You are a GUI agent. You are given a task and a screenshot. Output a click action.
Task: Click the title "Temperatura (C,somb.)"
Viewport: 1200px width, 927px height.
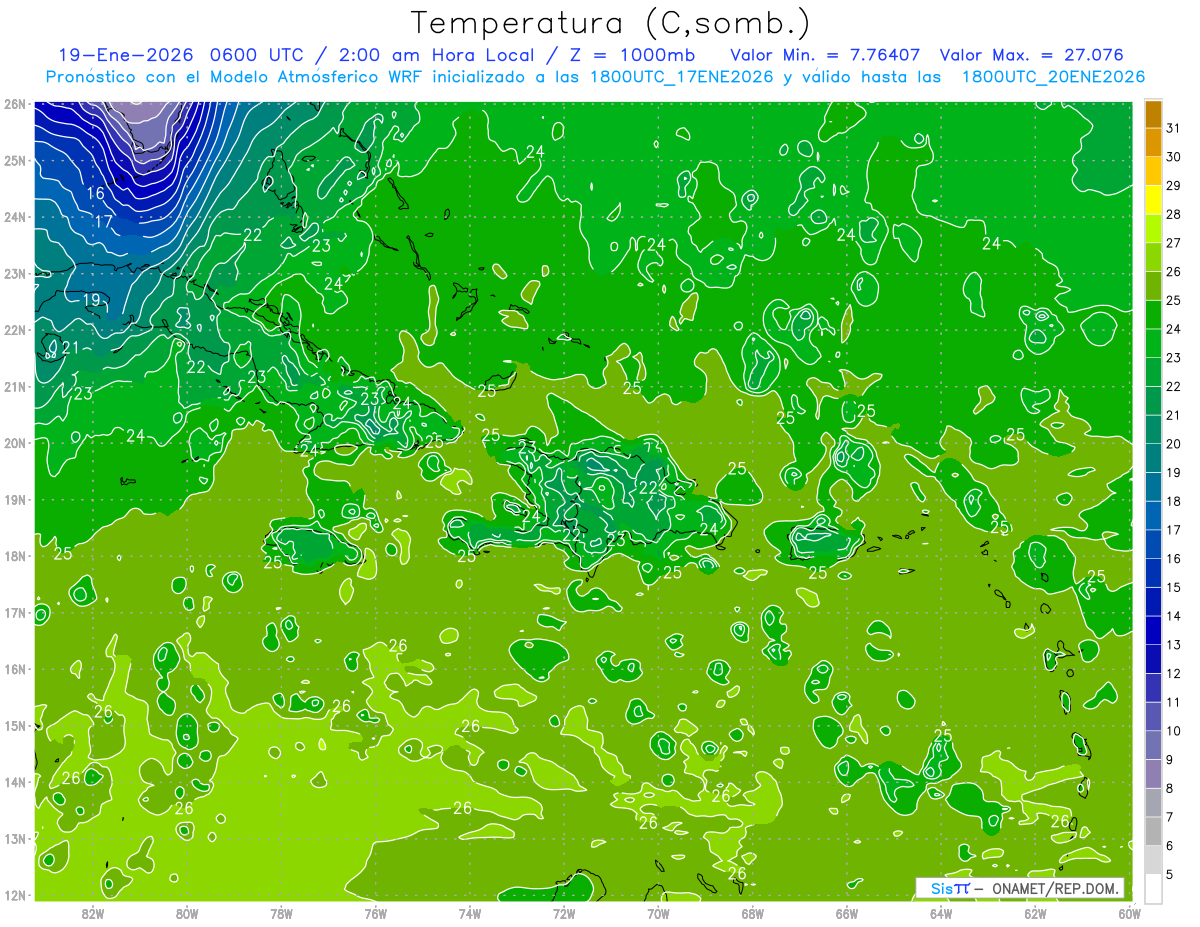pos(610,23)
